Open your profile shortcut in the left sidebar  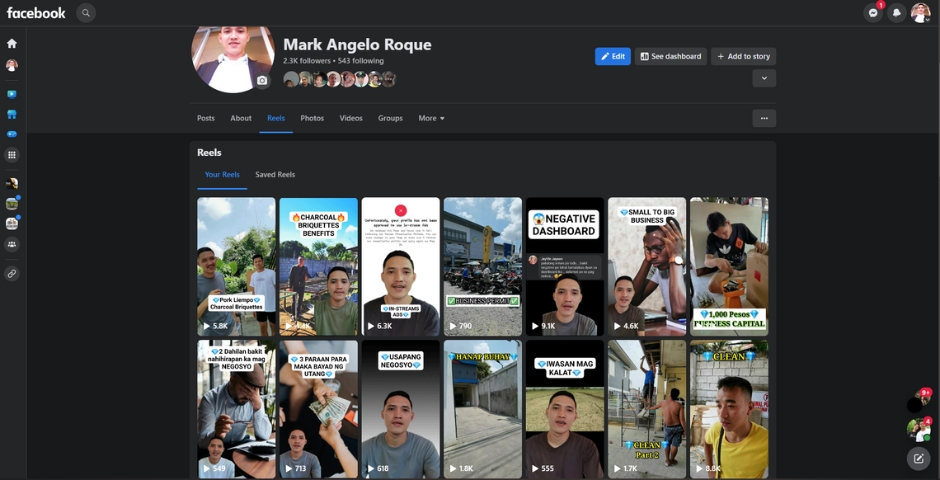12,65
